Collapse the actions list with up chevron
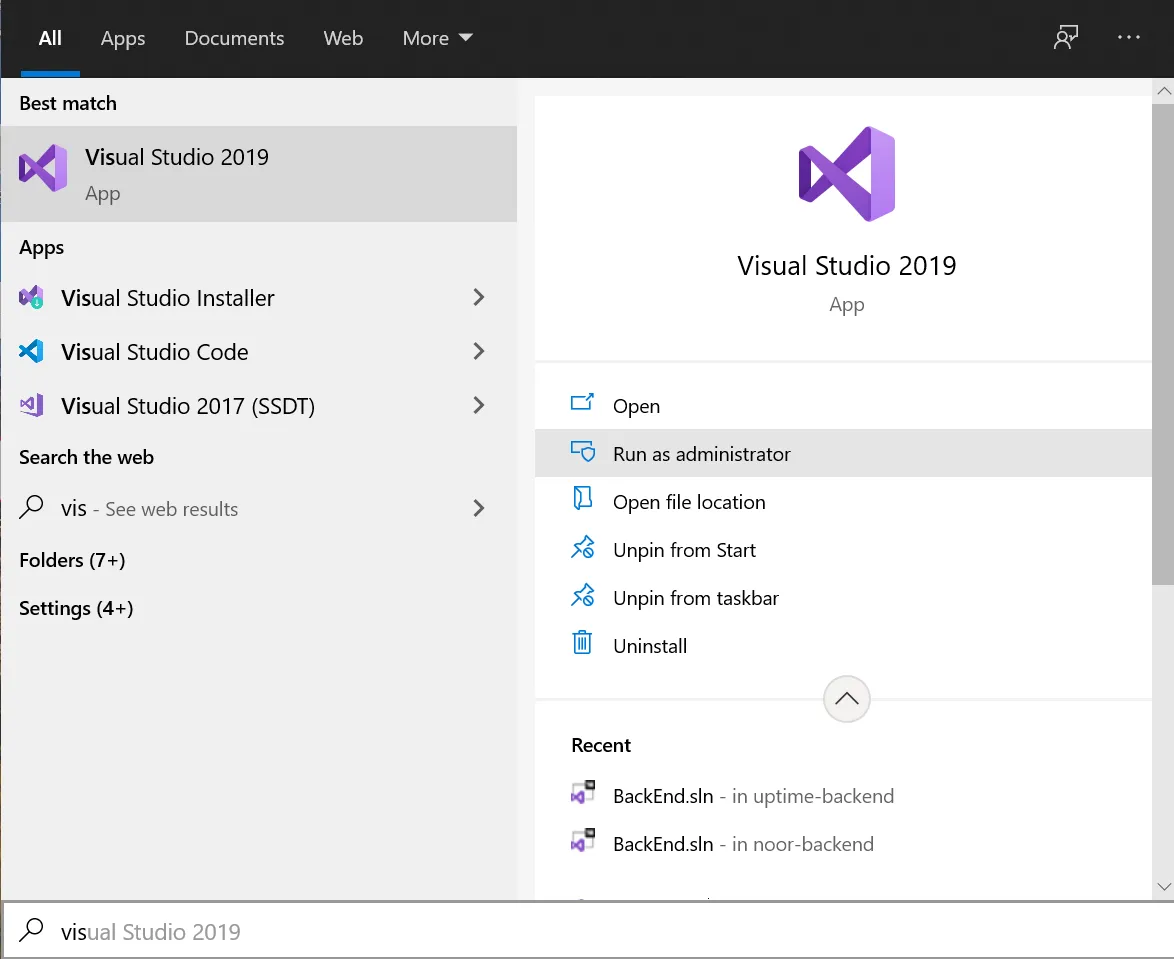The height and width of the screenshot is (959, 1174). [x=846, y=699]
